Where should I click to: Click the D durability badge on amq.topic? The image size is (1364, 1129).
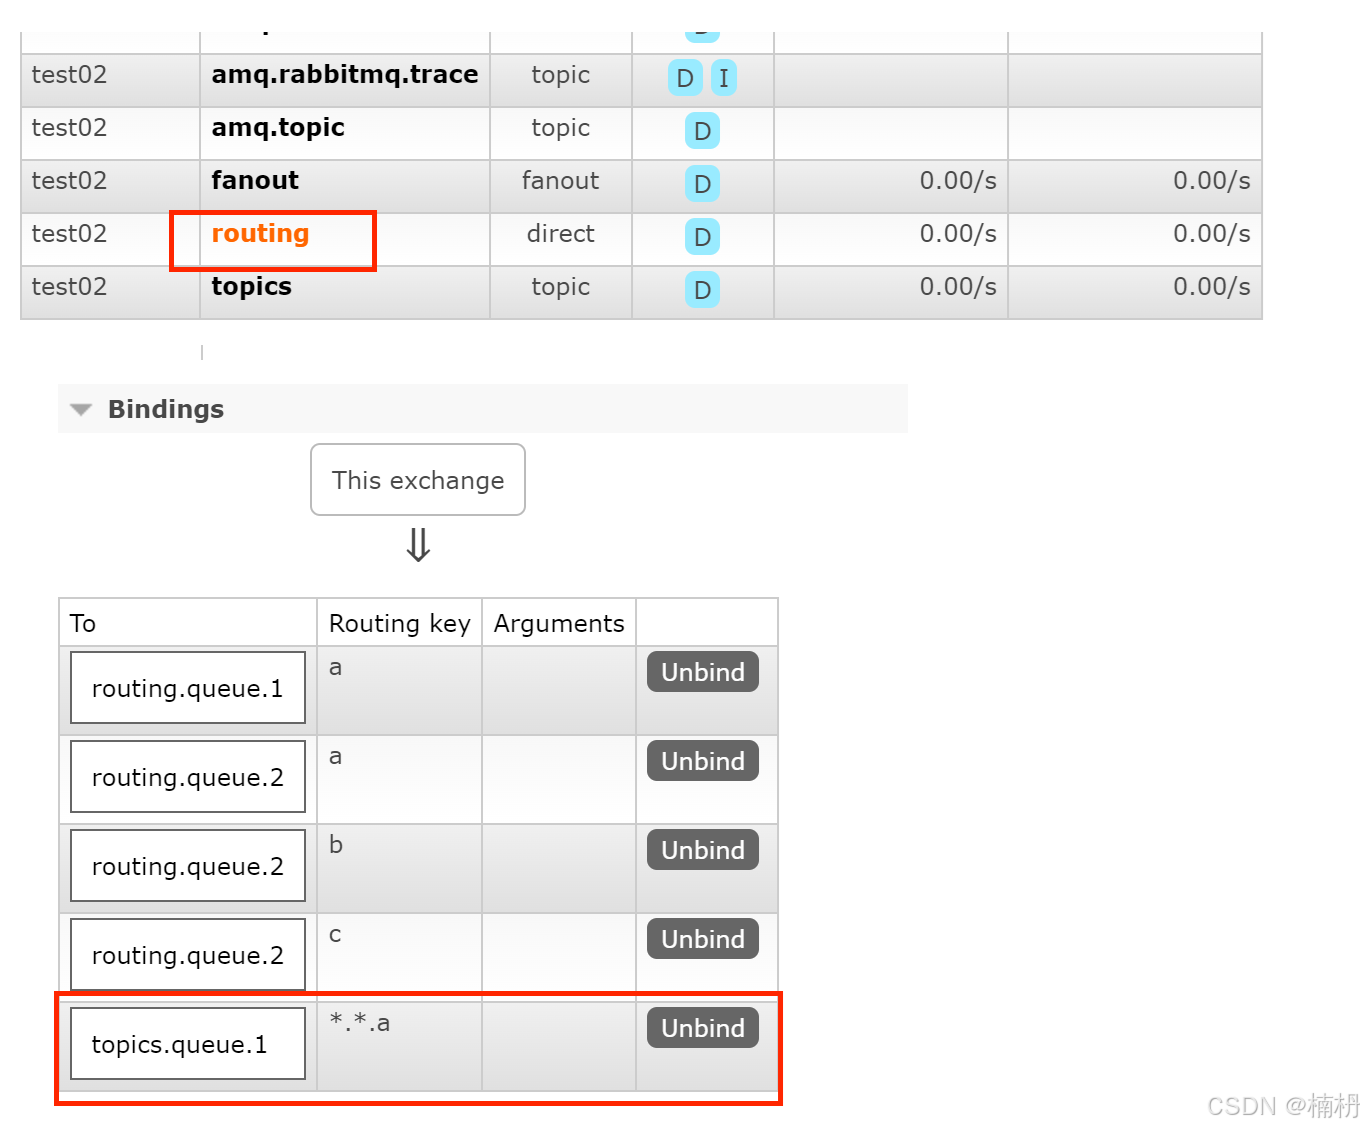coord(702,131)
